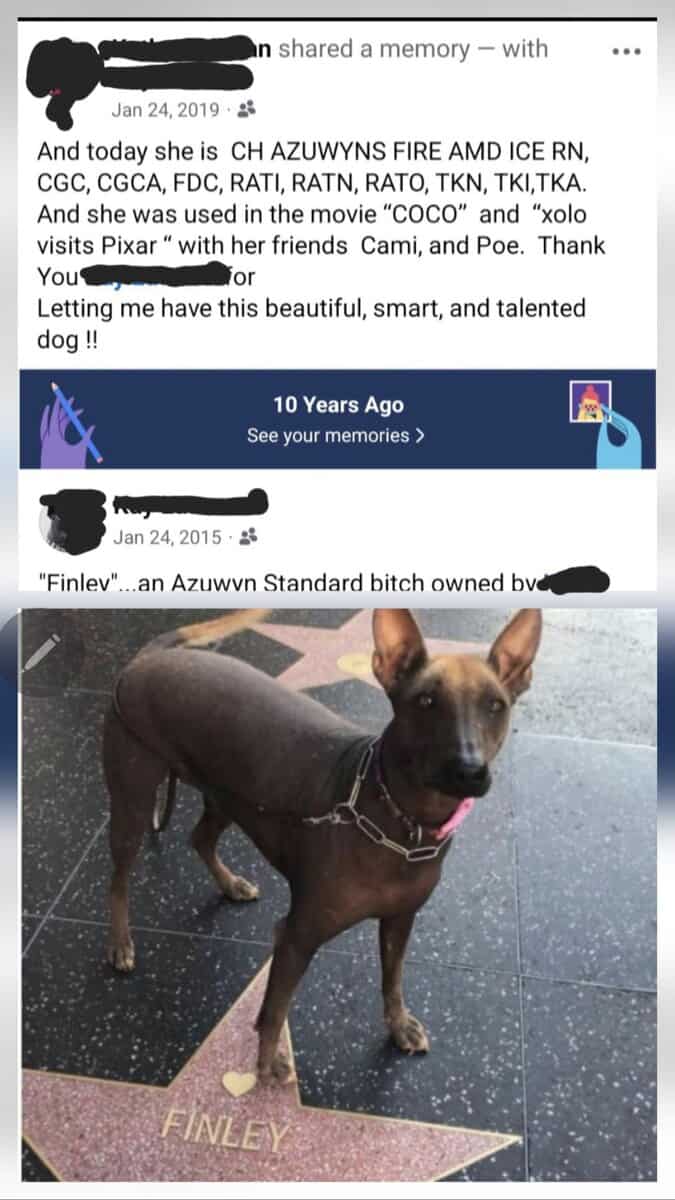The image size is (675, 1200).
Task: Click the sharer's redacted name in header
Action: point(165,46)
